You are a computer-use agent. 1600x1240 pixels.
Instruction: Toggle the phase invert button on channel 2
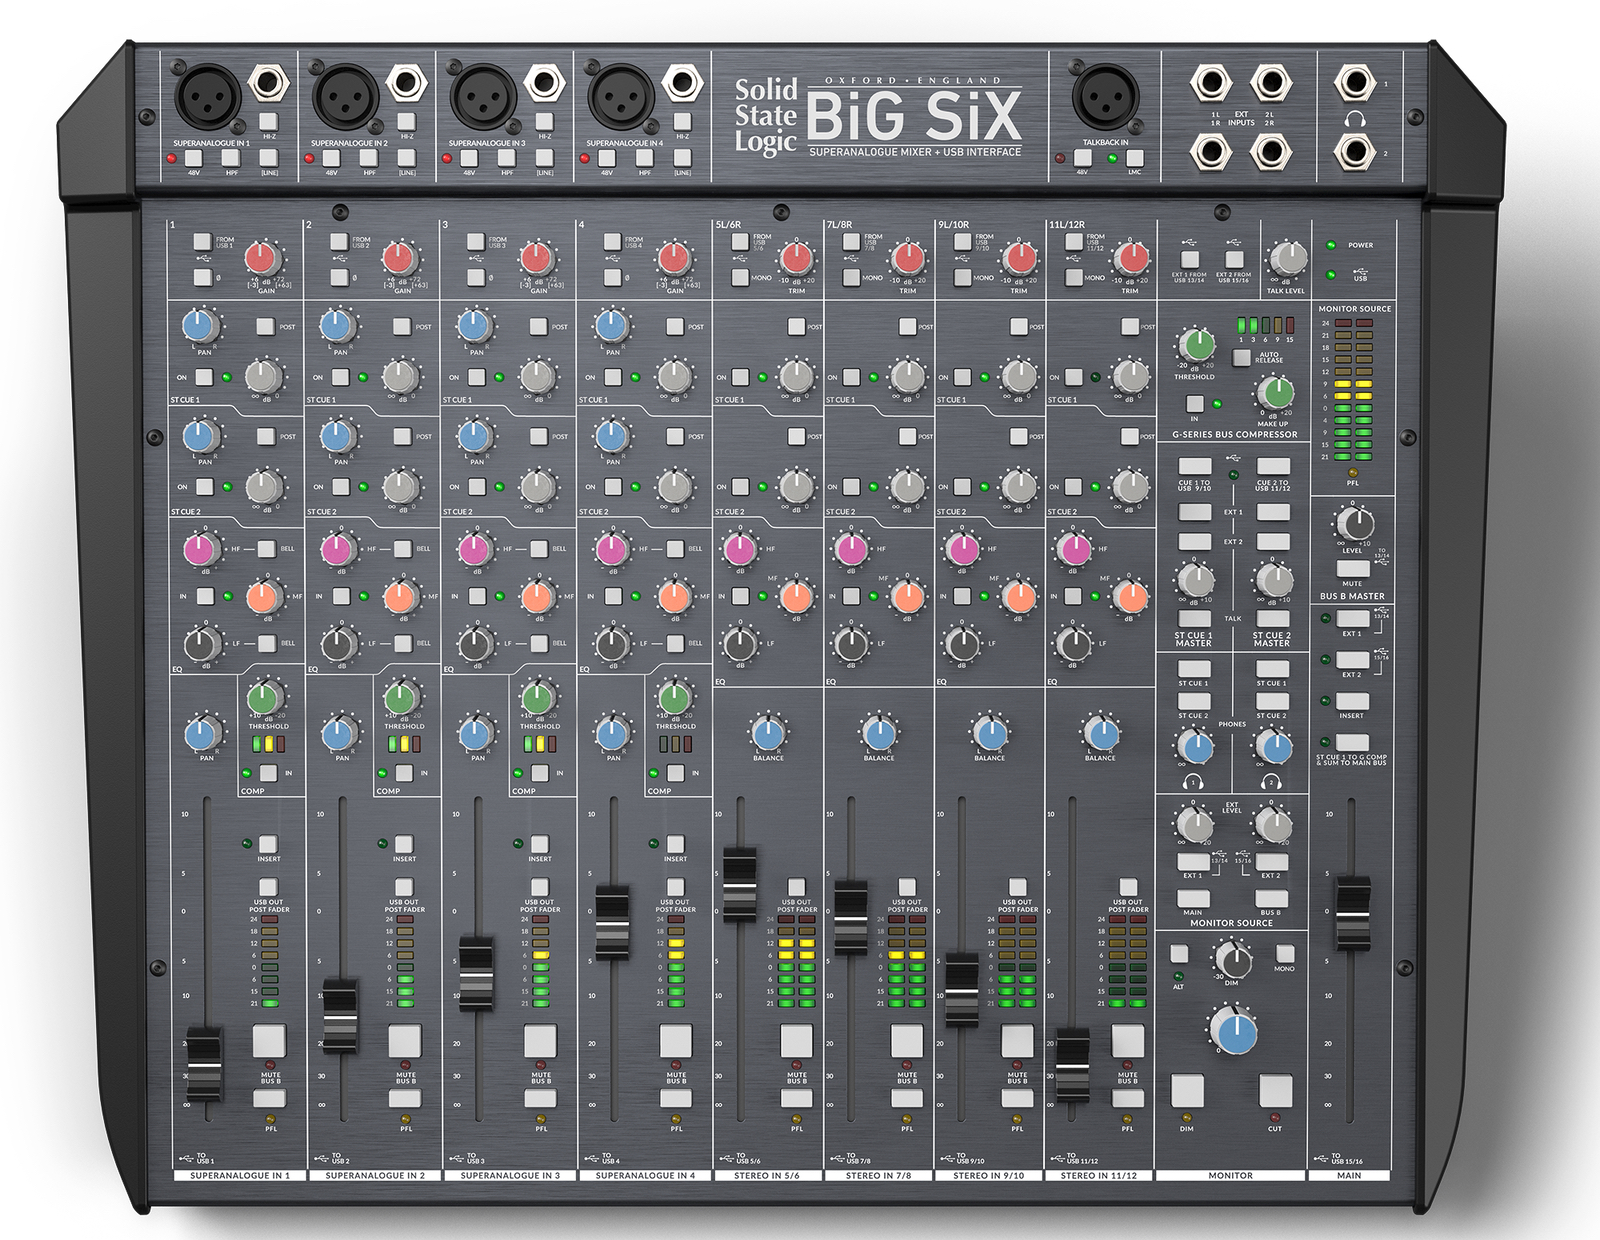pyautogui.click(x=339, y=277)
